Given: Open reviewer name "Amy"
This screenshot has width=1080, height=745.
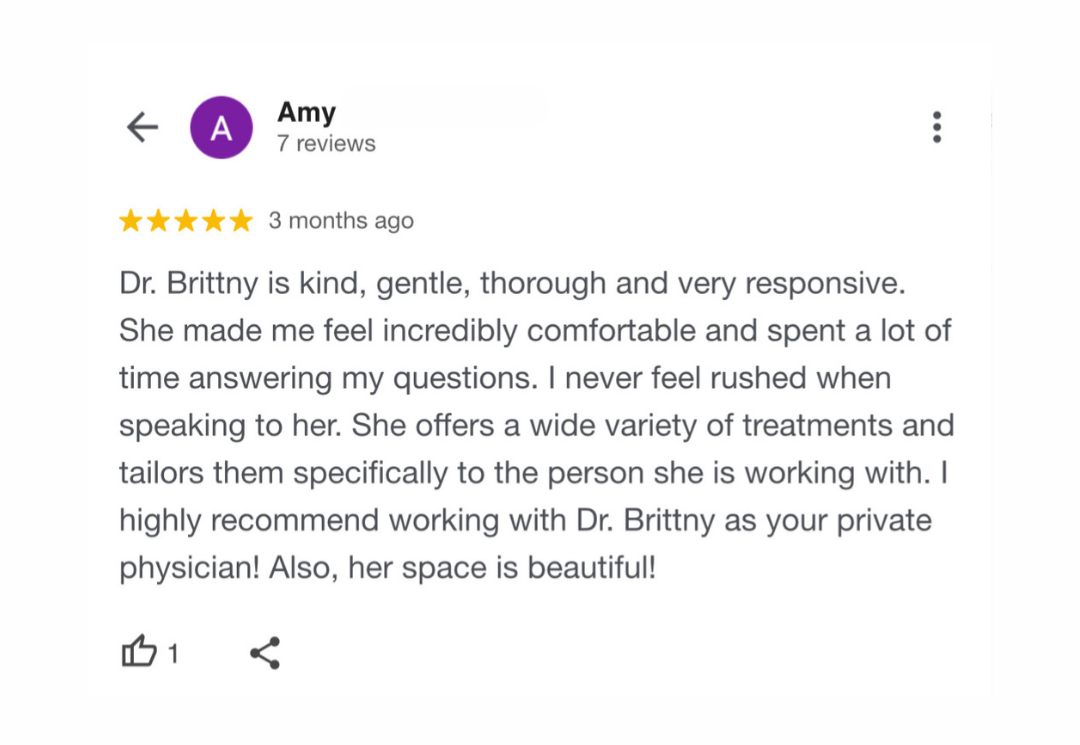Looking at the screenshot, I should click(306, 112).
